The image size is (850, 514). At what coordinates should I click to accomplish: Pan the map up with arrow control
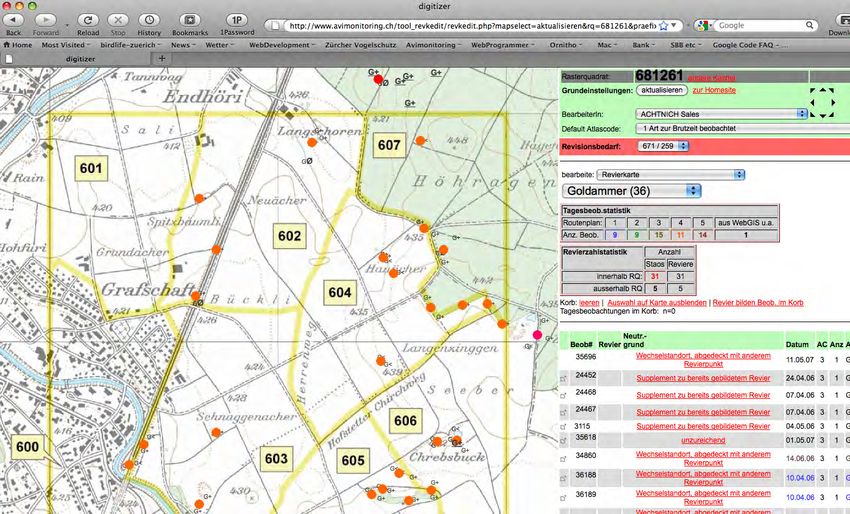821,91
